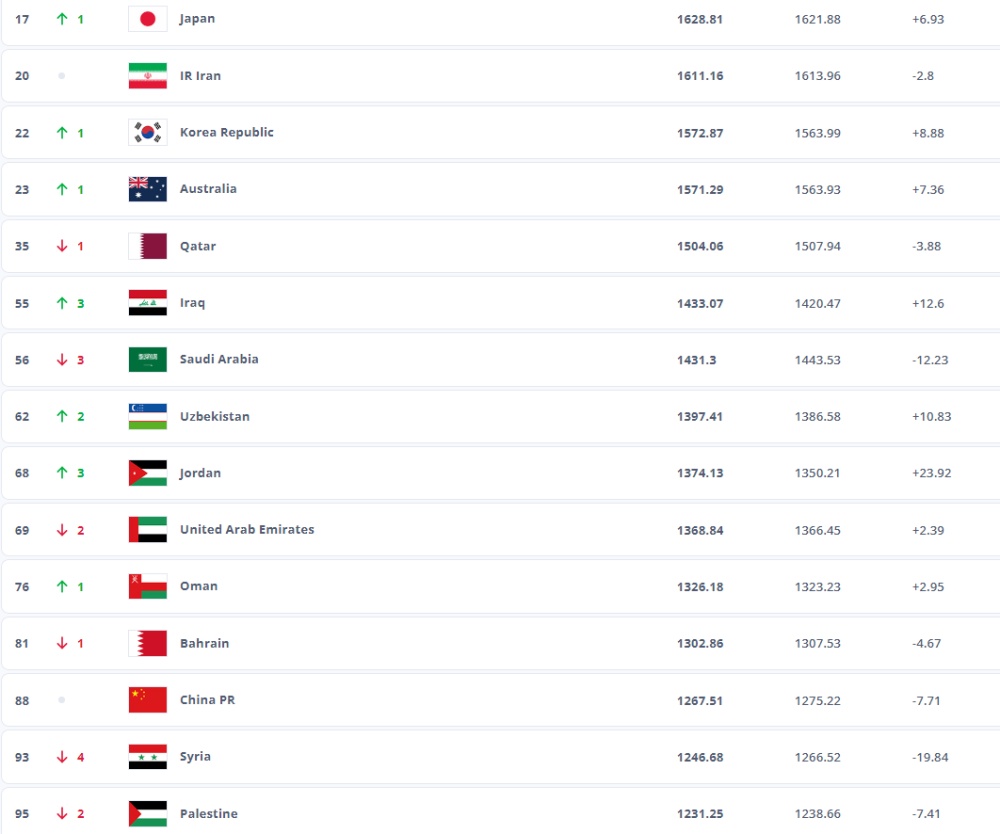Open the Iraq team link
Screen dimensions: 1000x834
[192, 303]
